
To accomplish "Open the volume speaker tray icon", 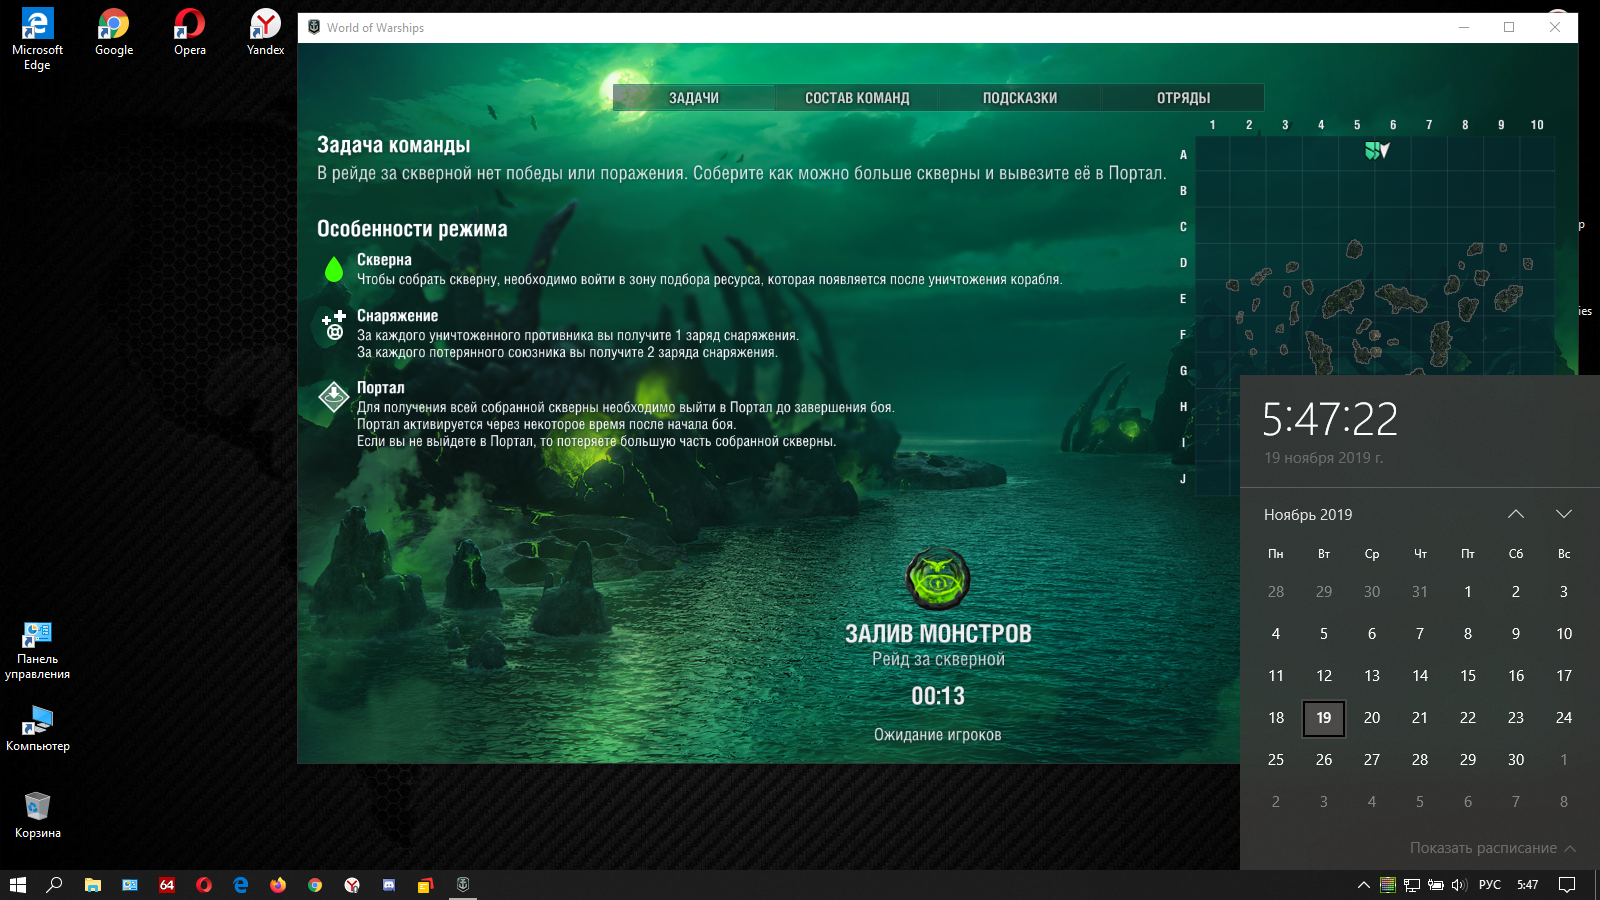I will pyautogui.click(x=1459, y=885).
